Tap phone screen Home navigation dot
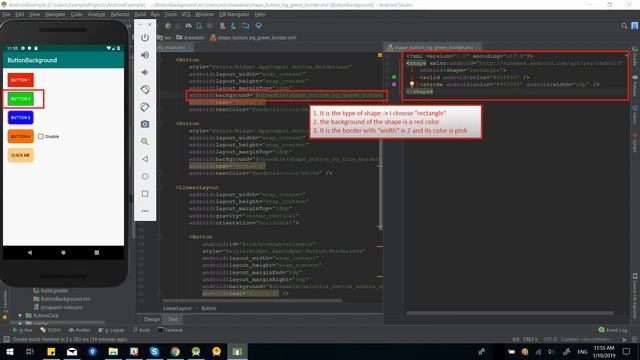This screenshot has width=640, height=360. click(63, 253)
